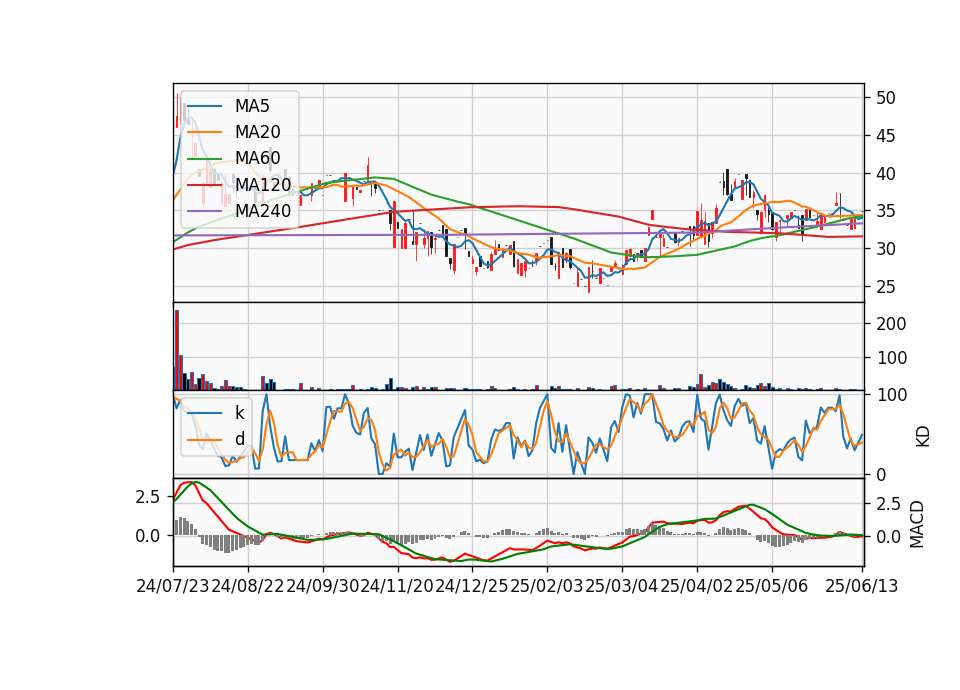The height and width of the screenshot is (690, 960).
Task: Click the MACD axis title
Action: coord(917,524)
